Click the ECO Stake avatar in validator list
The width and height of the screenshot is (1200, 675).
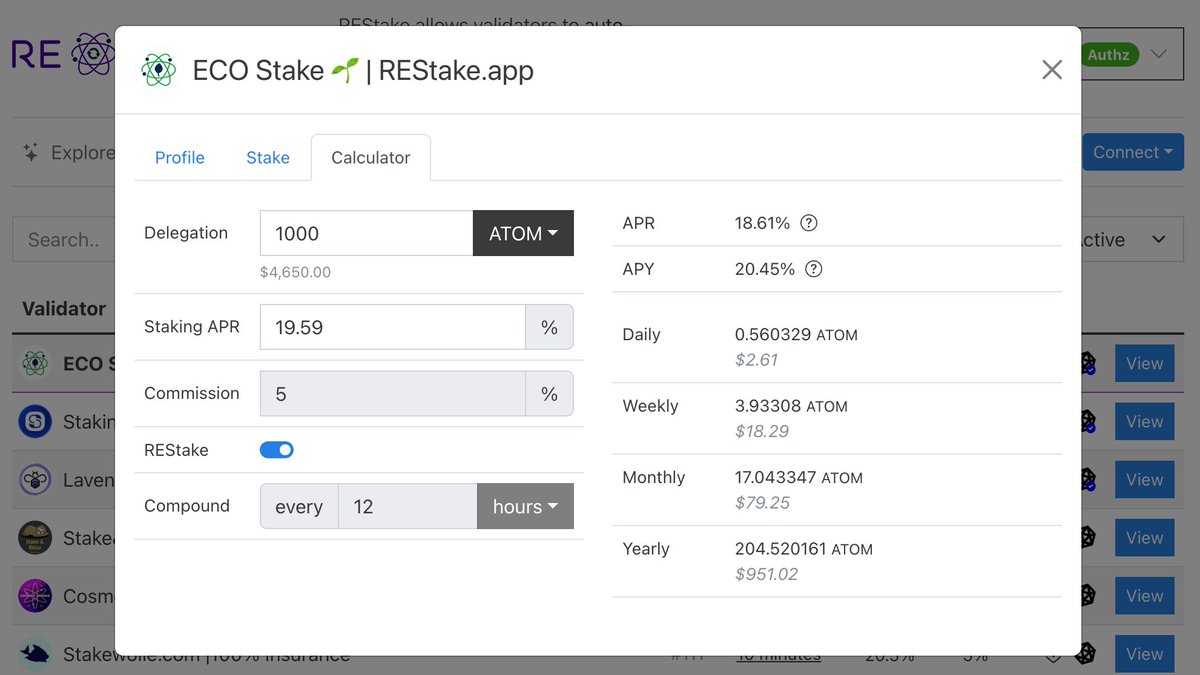coord(35,363)
